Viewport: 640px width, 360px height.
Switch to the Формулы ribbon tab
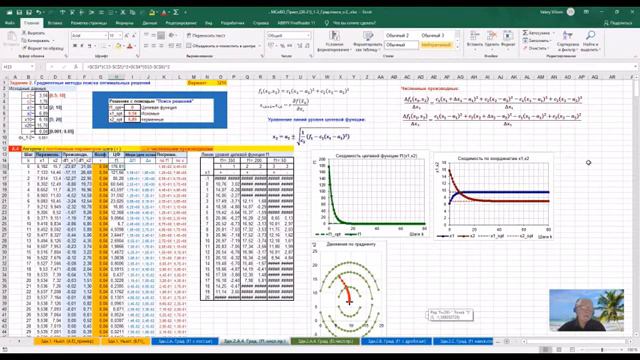[124, 23]
